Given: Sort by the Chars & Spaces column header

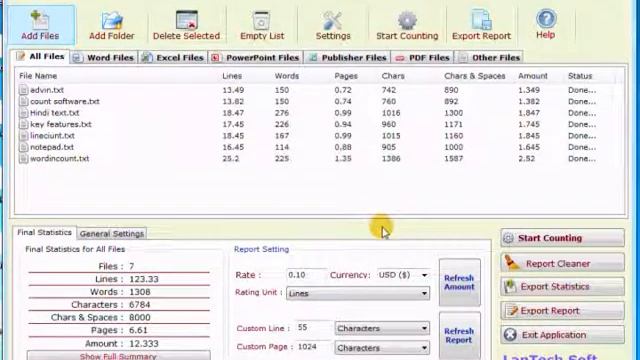Looking at the screenshot, I should click(475, 76).
